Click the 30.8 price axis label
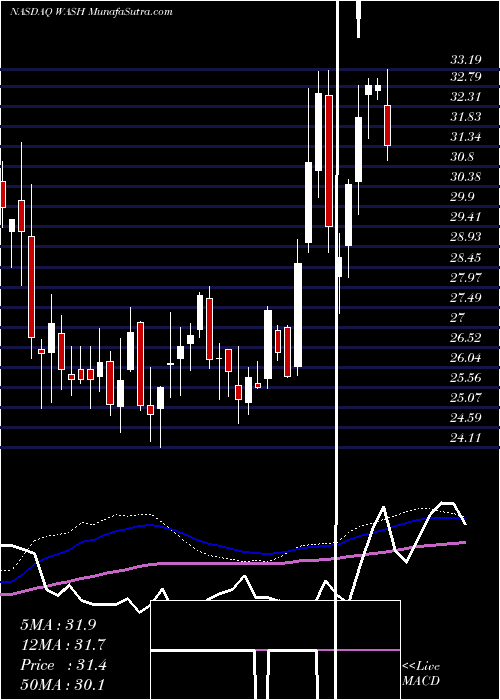Viewport: 500px width, 700px height. (462, 157)
